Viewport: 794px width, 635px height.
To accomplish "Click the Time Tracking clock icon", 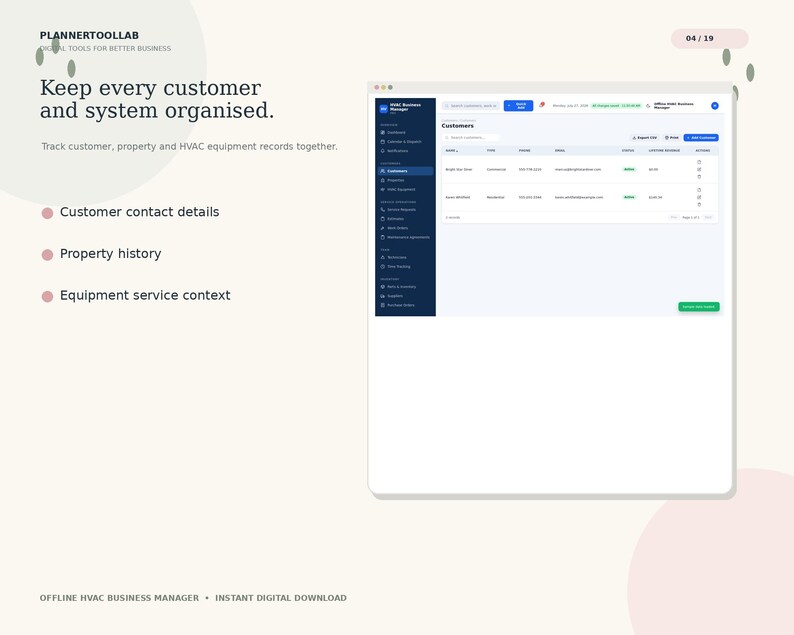I will tap(382, 266).
